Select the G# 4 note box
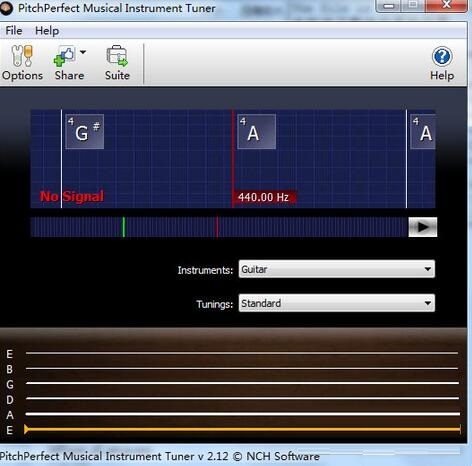This screenshot has height=466, width=472. pyautogui.click(x=85, y=132)
